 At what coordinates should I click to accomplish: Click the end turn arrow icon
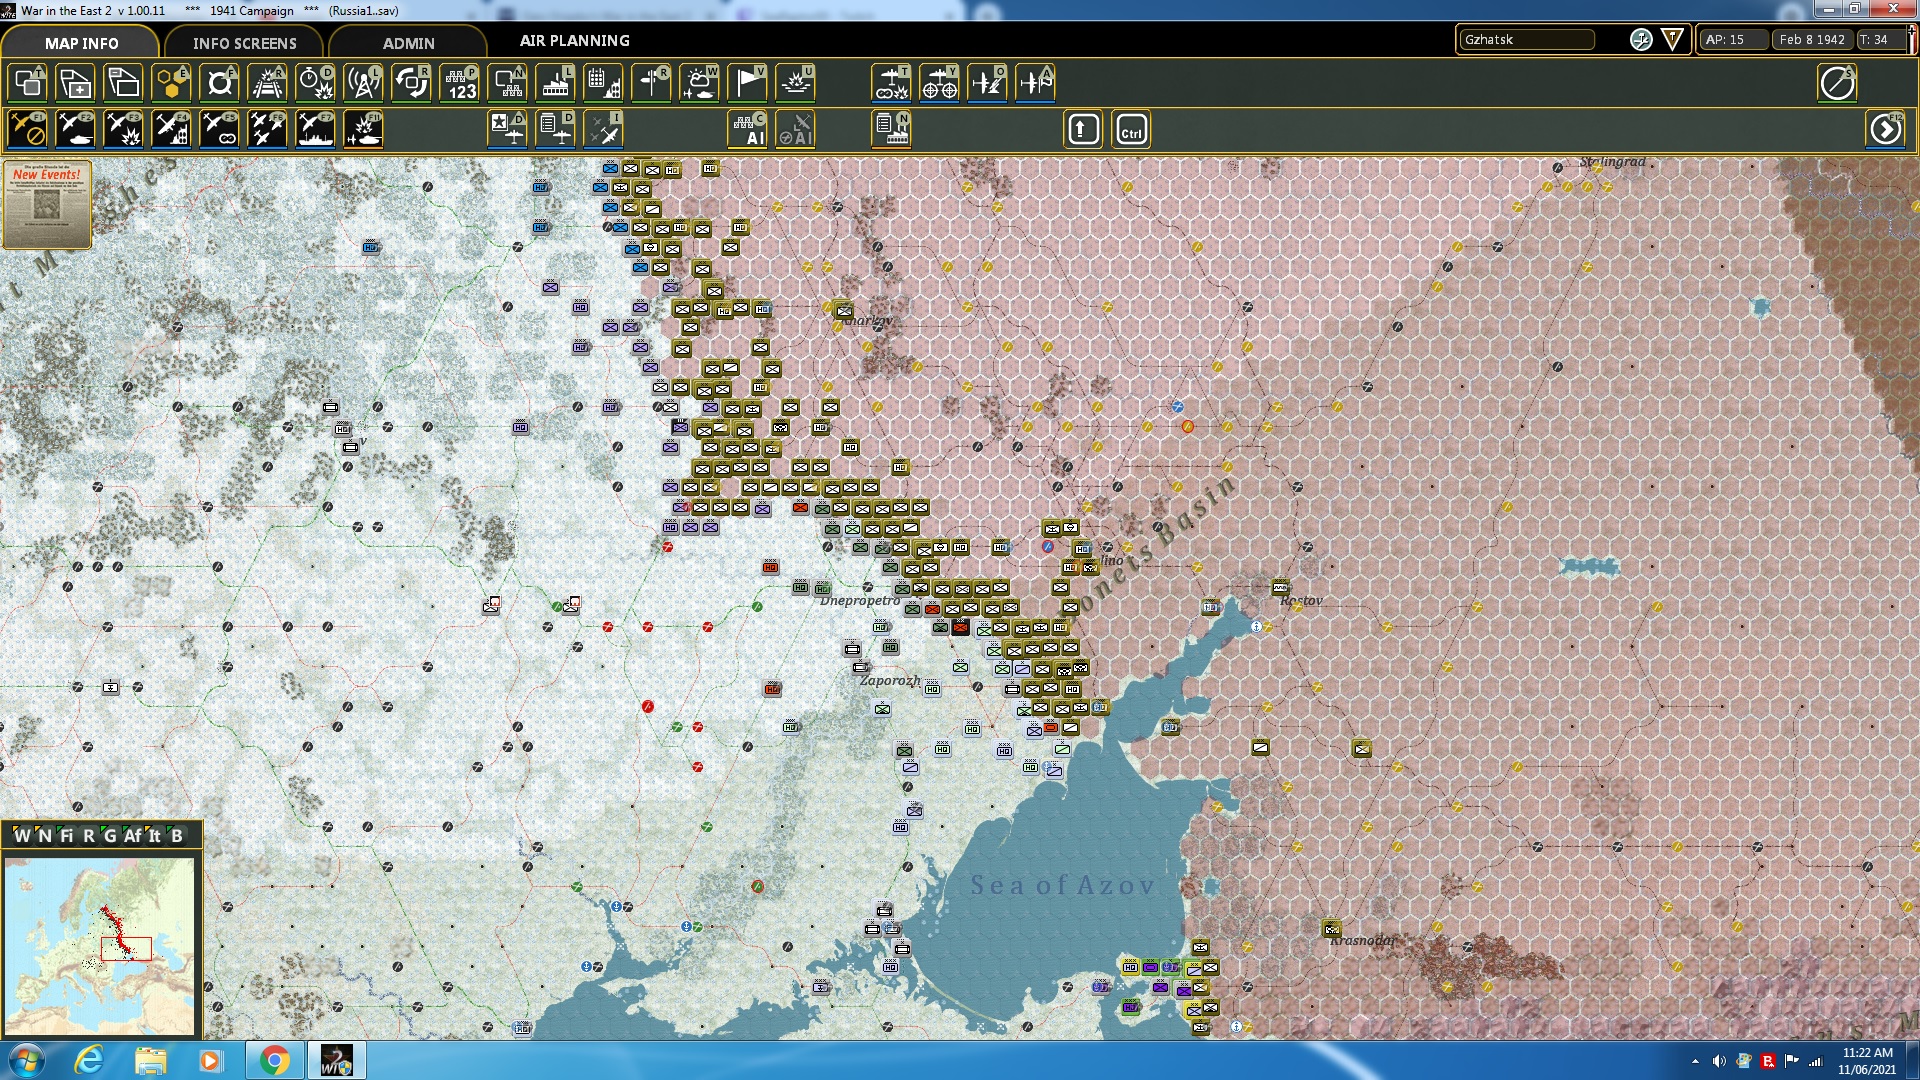[x=1886, y=130]
